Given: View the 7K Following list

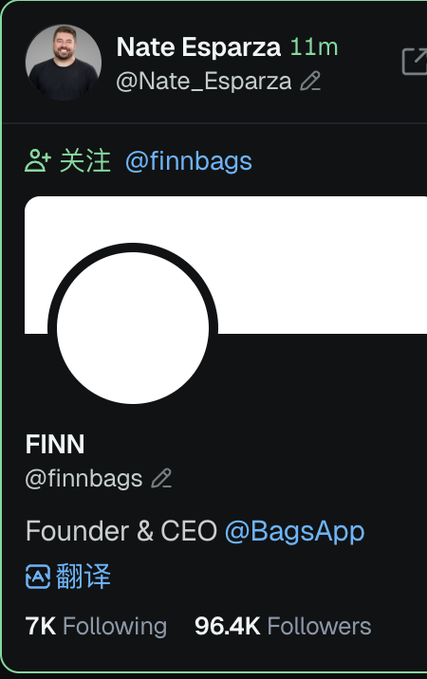Looking at the screenshot, I should [96, 626].
